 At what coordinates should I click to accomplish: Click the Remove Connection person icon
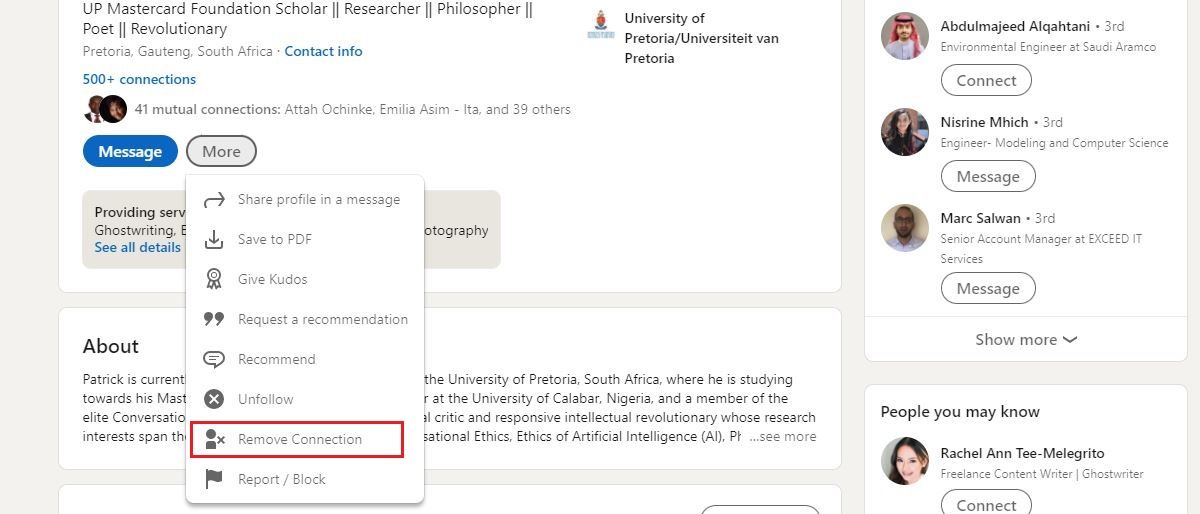[214, 439]
